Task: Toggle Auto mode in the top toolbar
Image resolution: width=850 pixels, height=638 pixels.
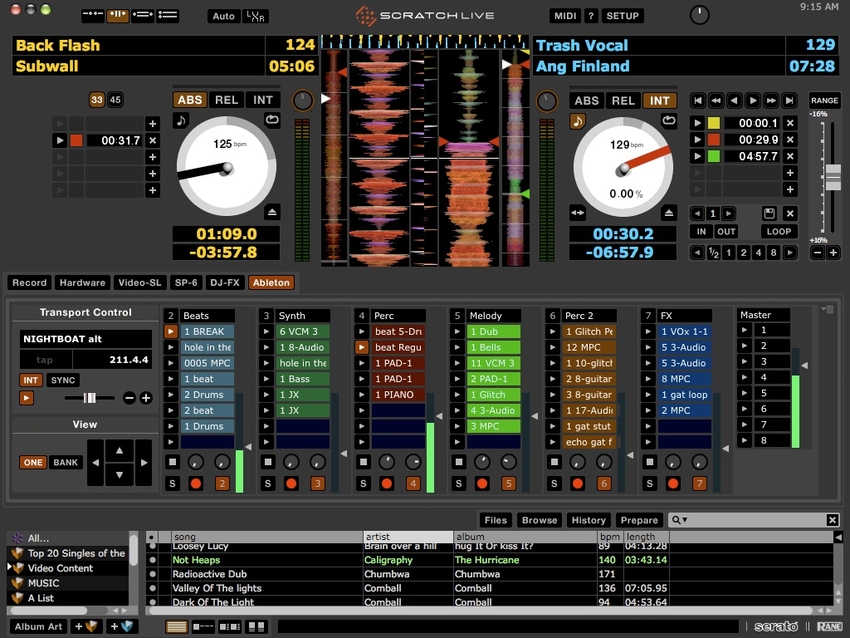Action: click(223, 16)
